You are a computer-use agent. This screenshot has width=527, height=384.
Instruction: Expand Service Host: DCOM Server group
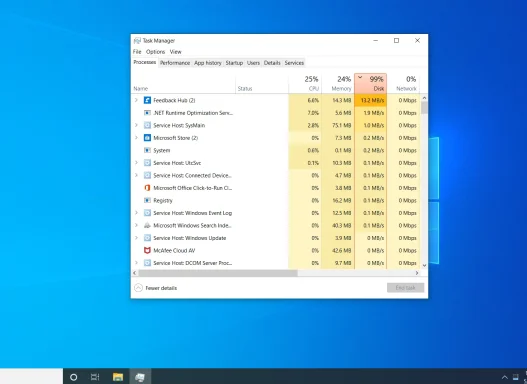coord(136,263)
